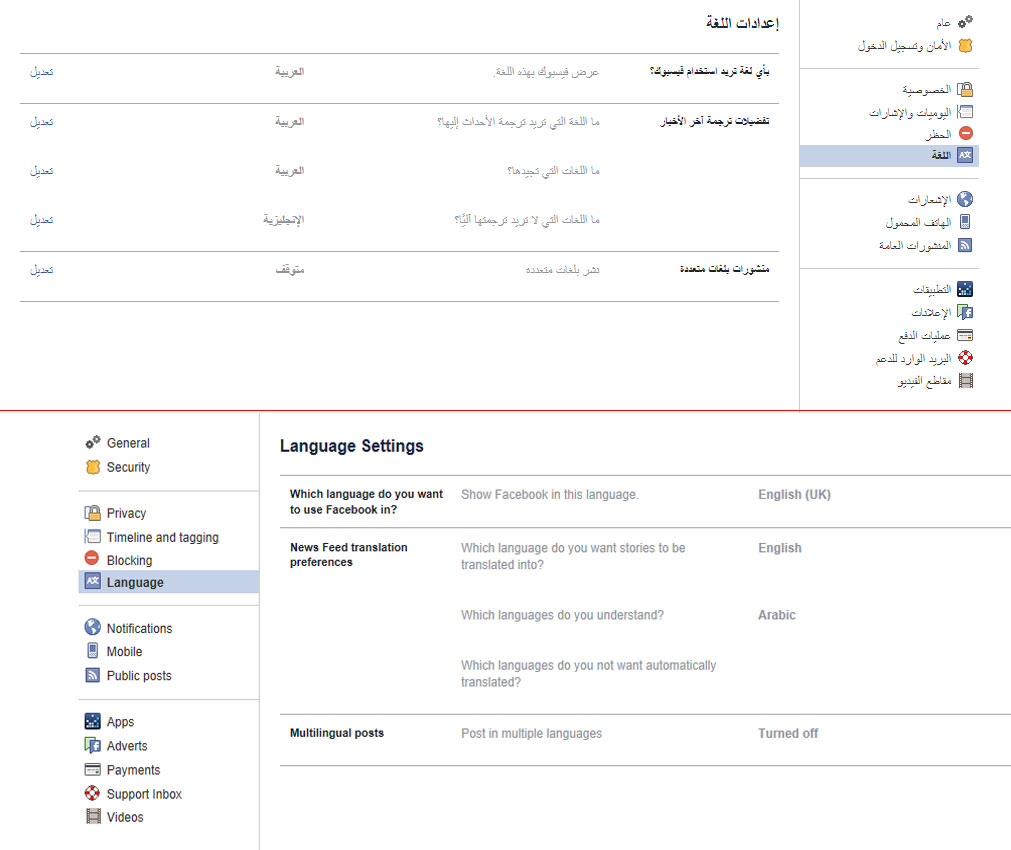Select the language icon beside "اللغة"

(x=965, y=155)
